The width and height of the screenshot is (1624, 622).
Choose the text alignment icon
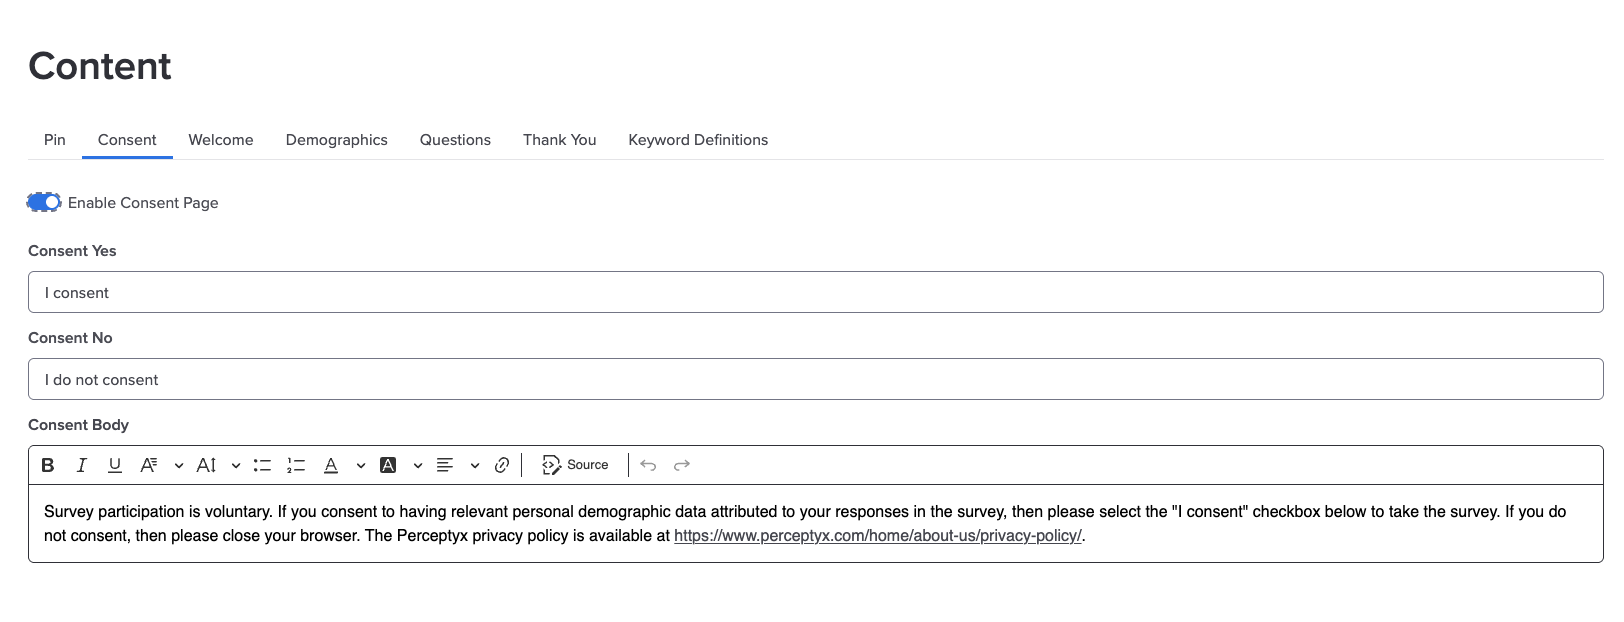pos(445,465)
